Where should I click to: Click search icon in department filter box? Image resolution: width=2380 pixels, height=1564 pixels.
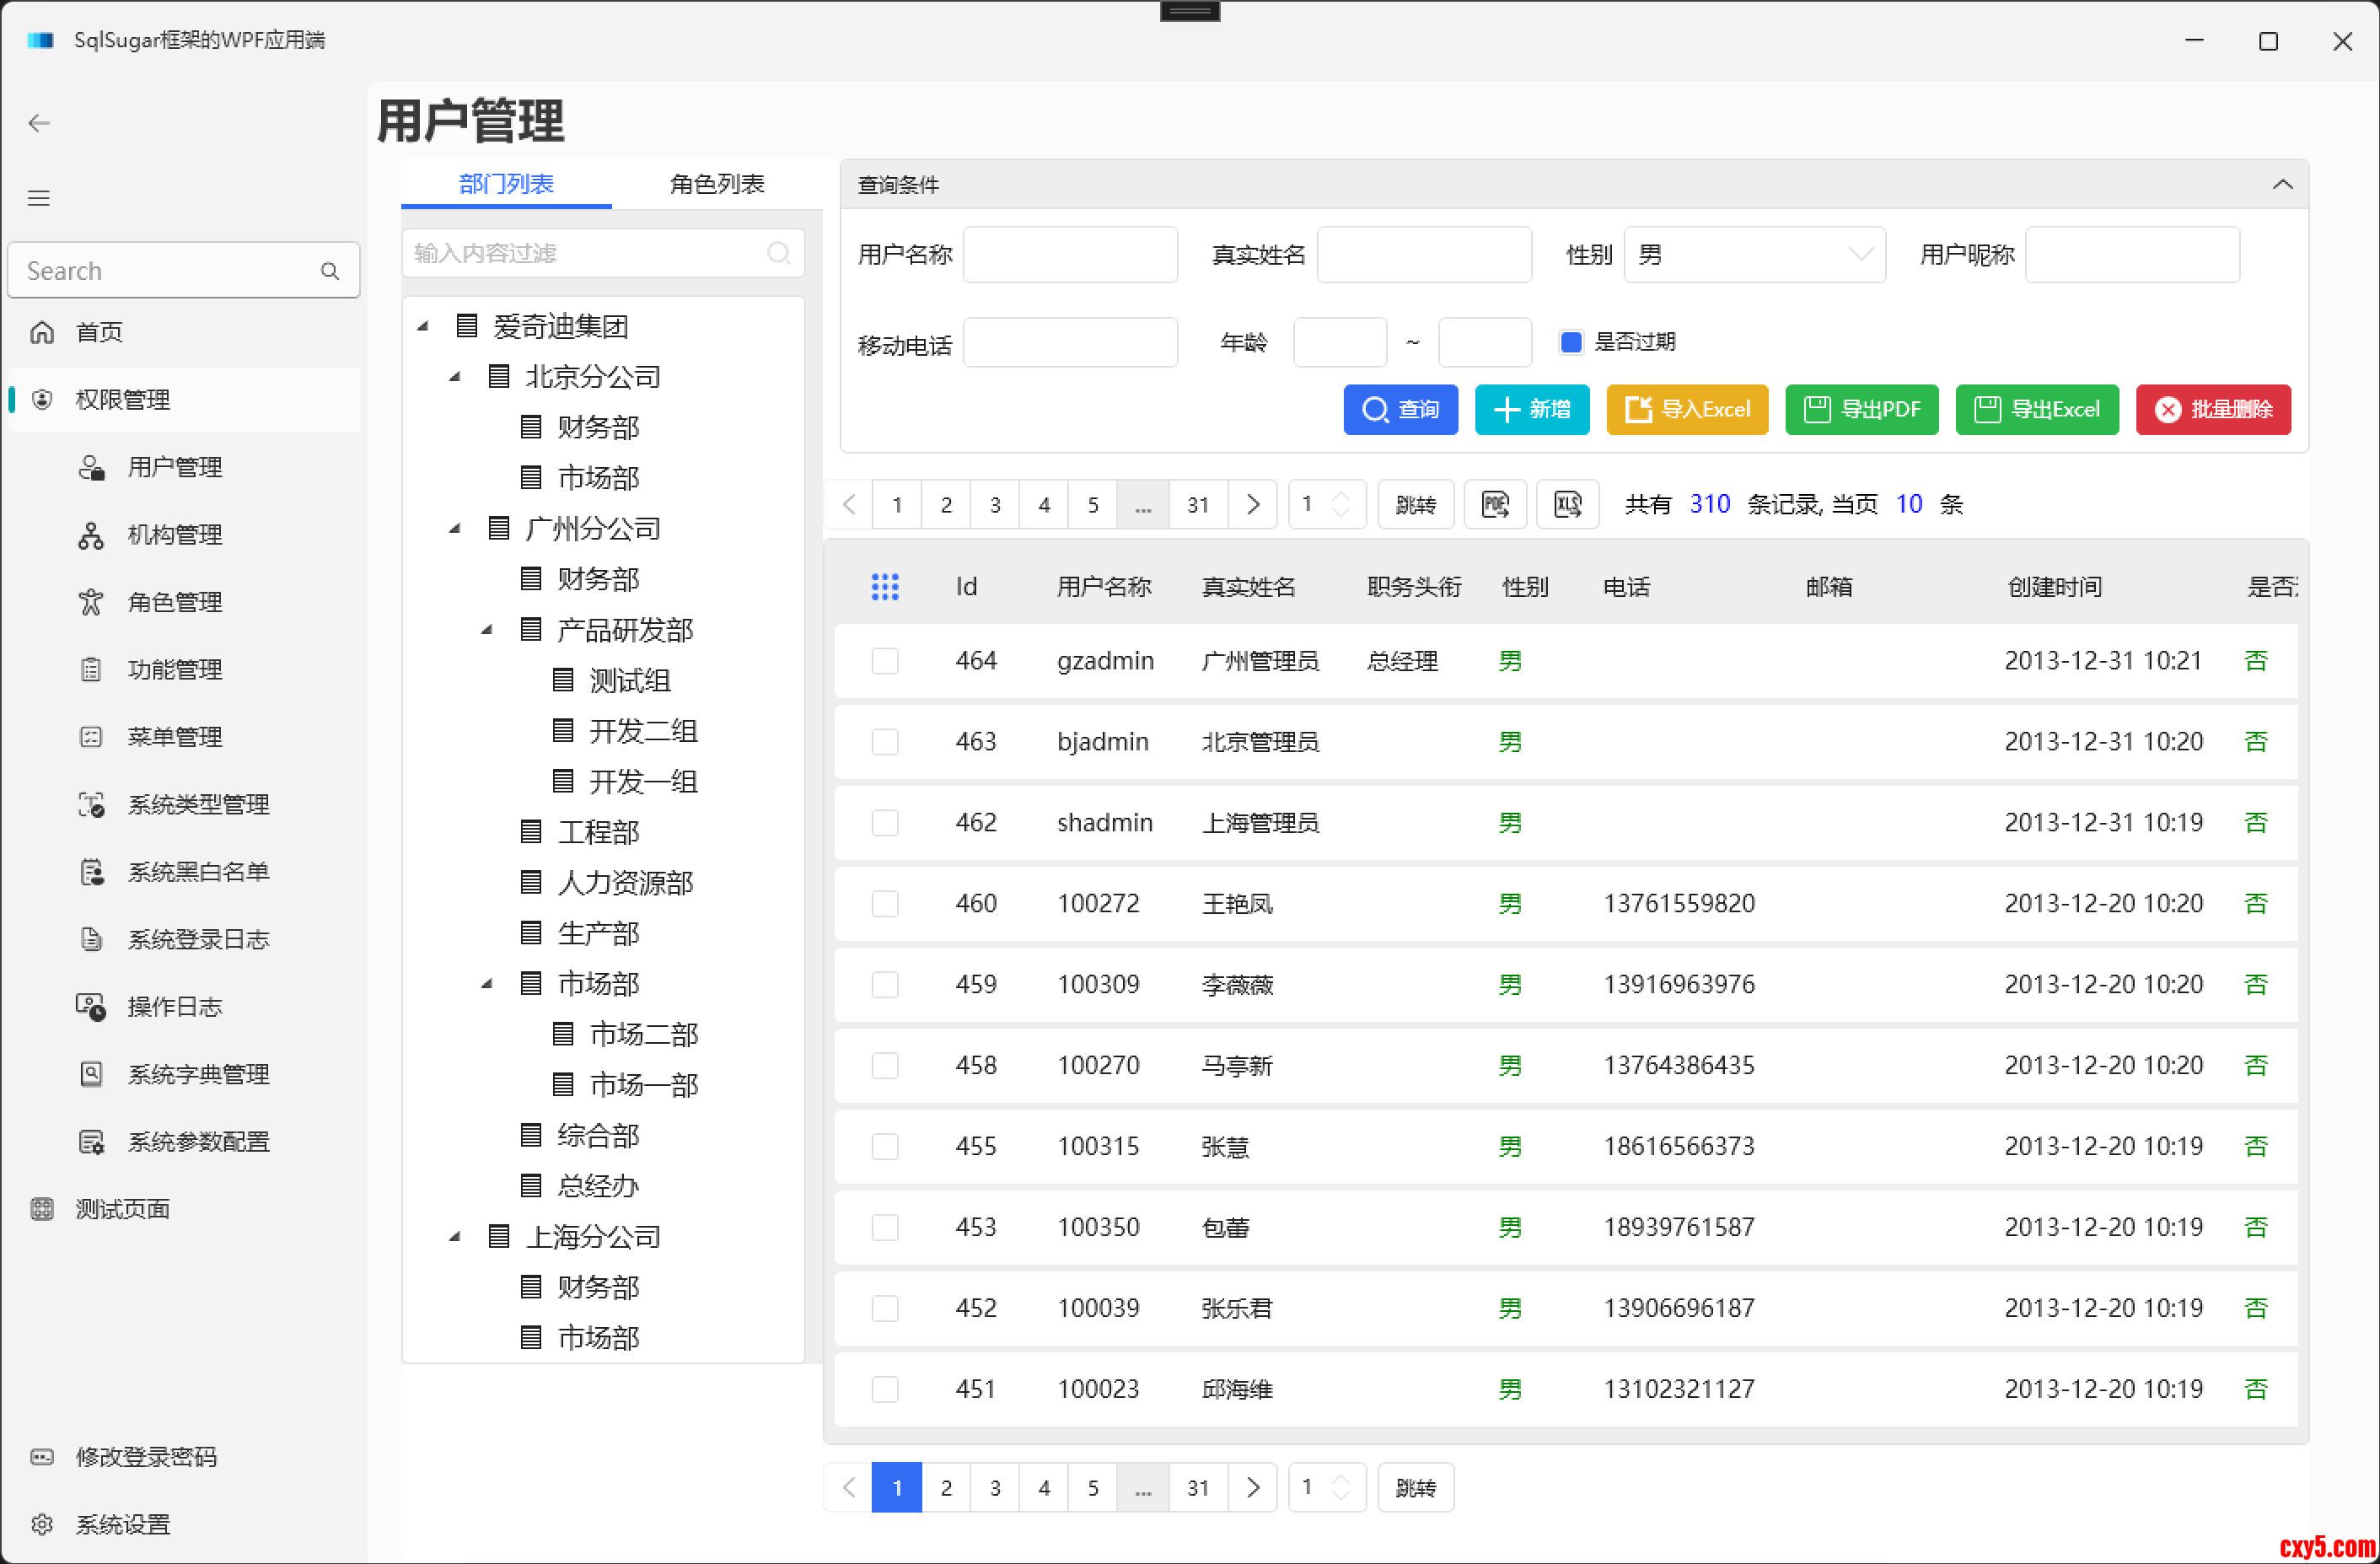(778, 253)
